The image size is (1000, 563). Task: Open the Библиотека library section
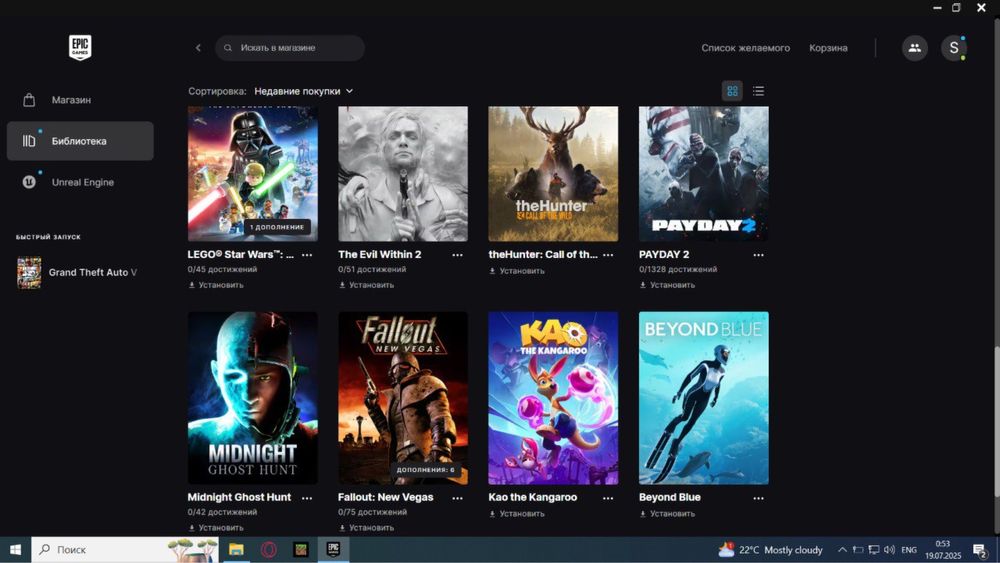coord(80,141)
